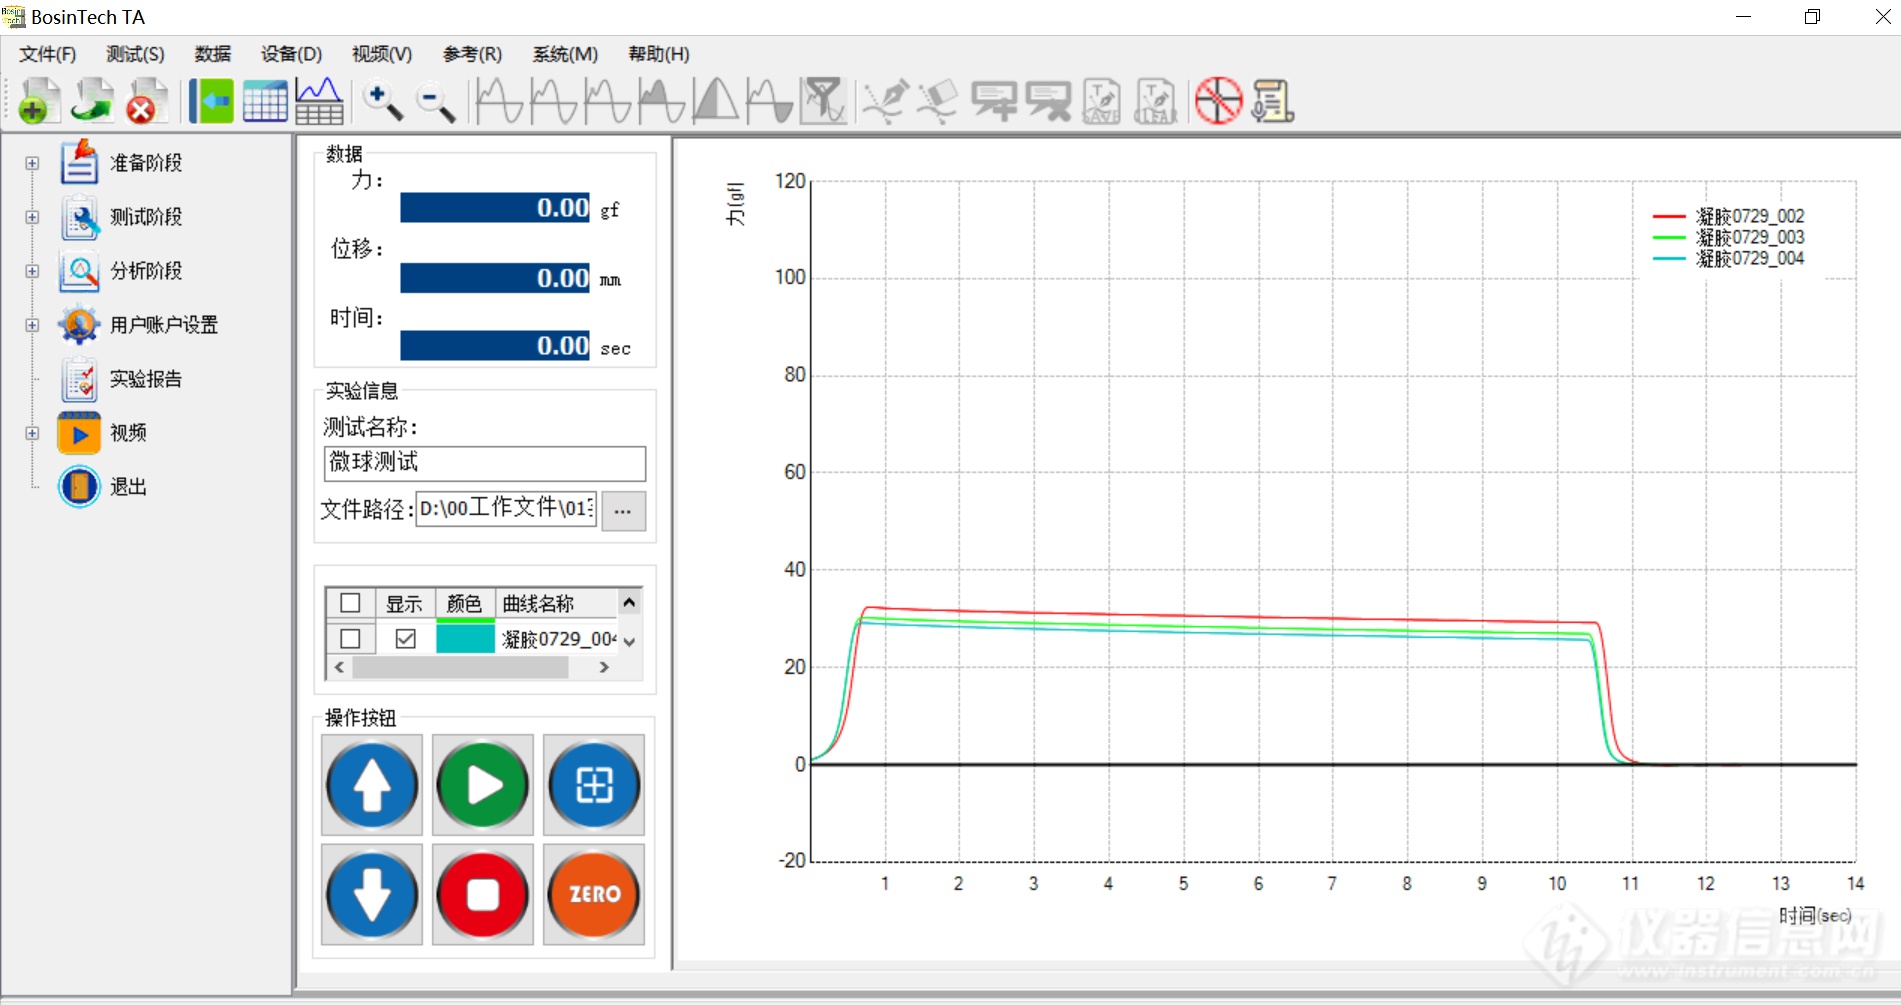Click the 测试名称 input field
This screenshot has width=1901, height=1005.
coord(485,463)
